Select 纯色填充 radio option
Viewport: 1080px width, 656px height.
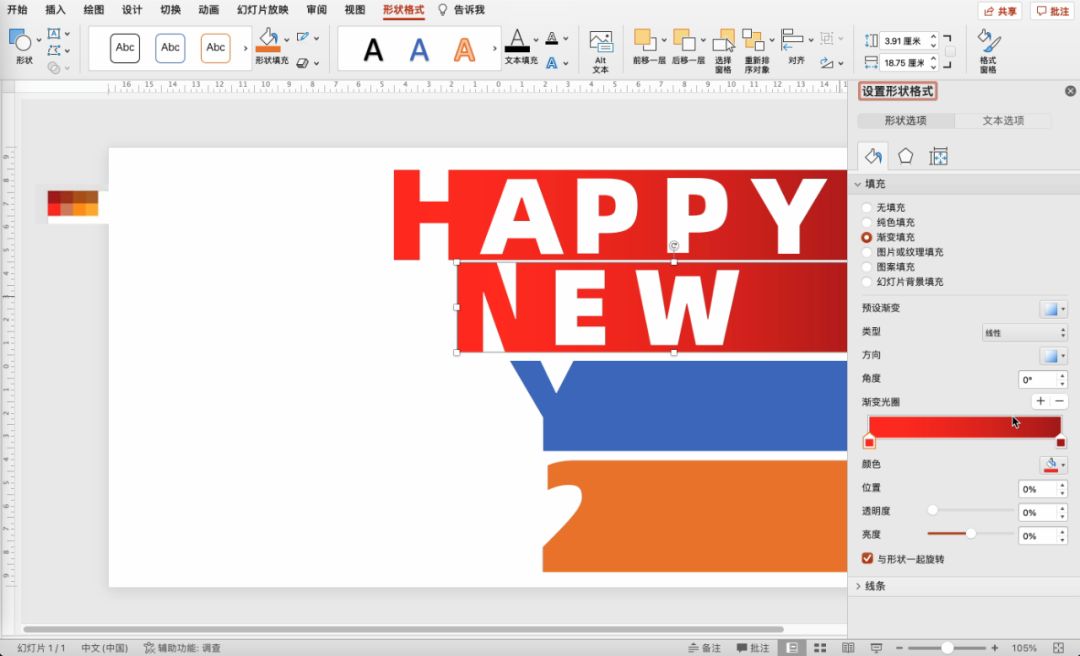coord(866,223)
